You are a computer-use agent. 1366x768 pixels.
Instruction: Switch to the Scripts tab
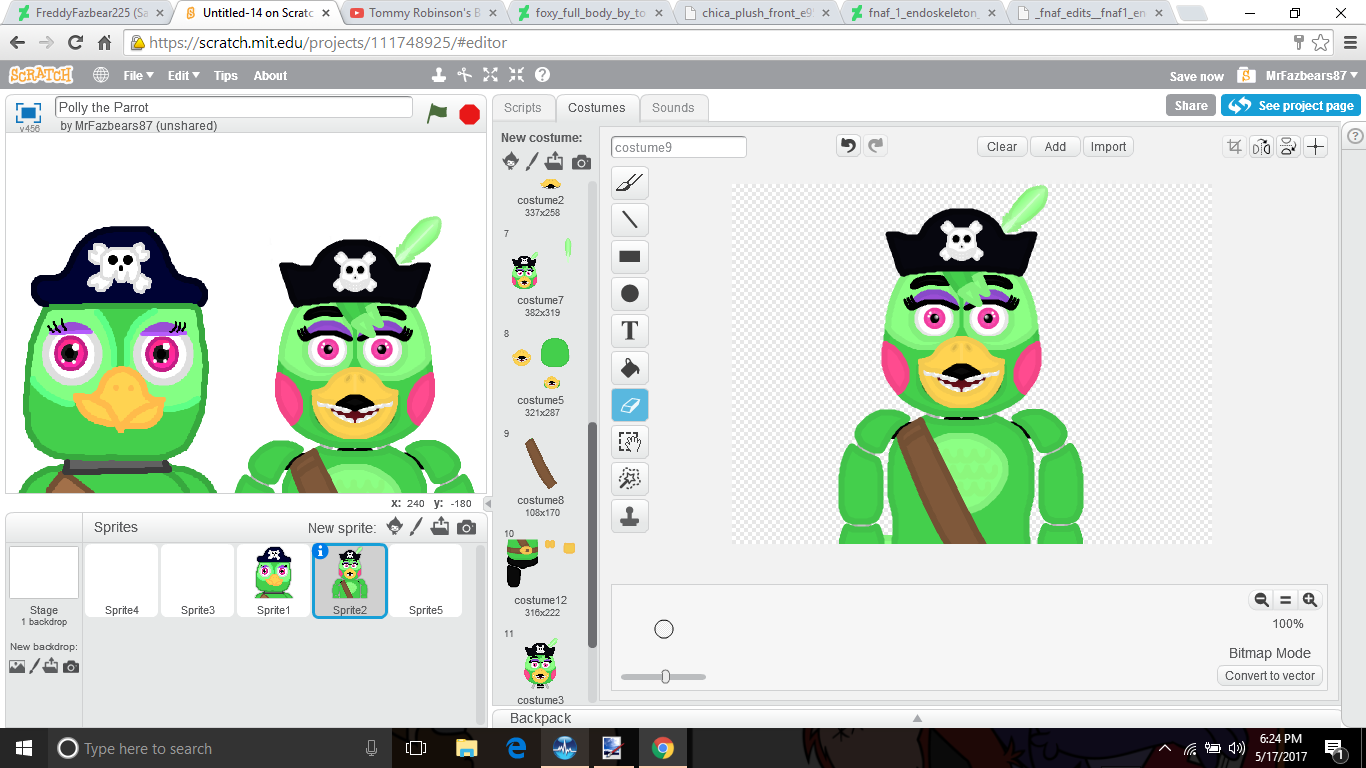522,108
